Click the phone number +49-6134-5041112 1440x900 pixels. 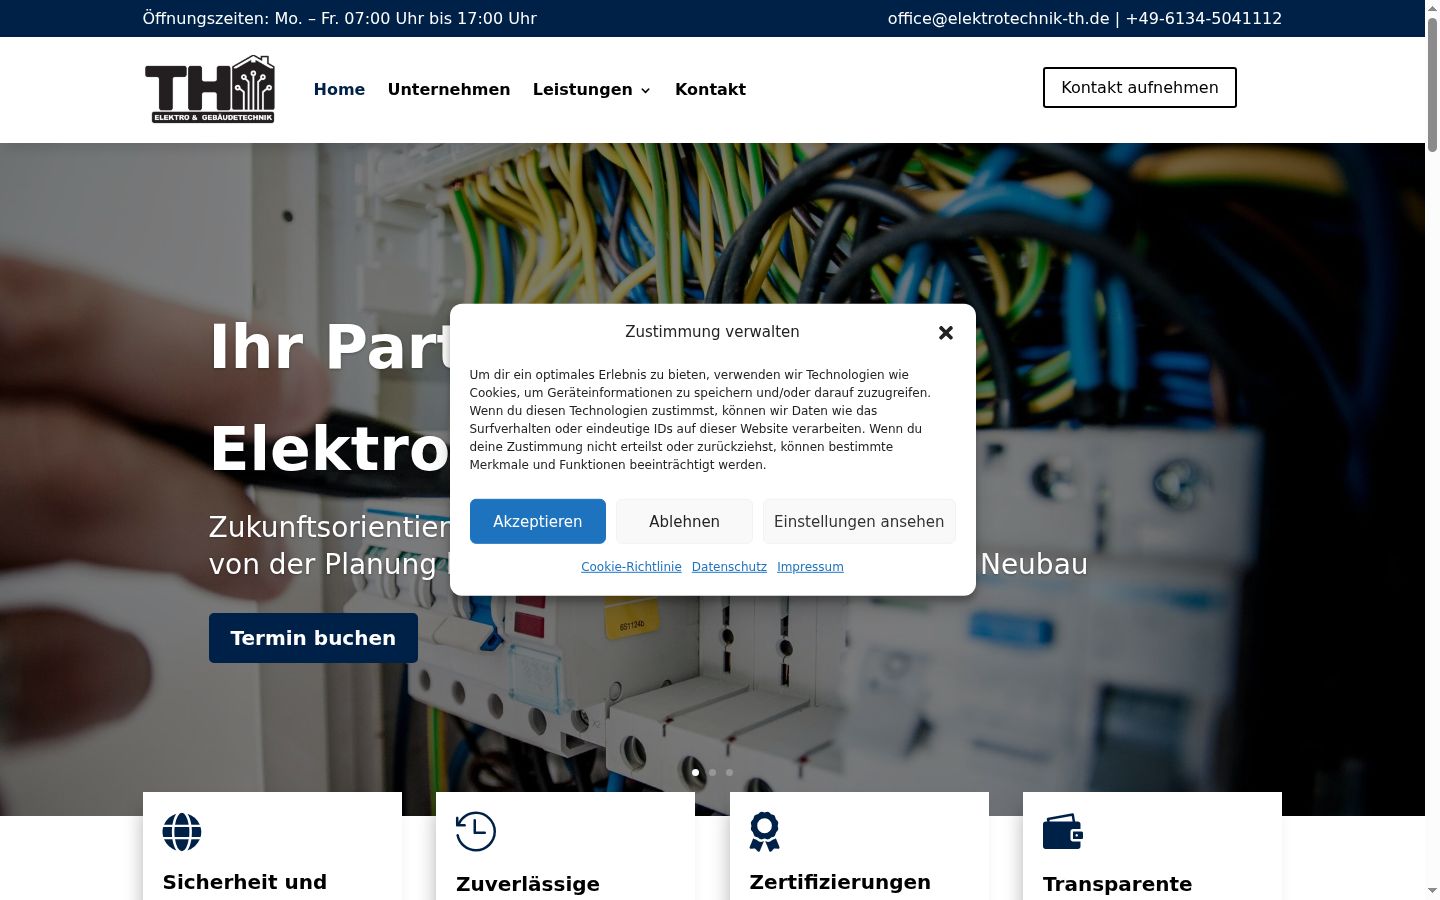[x=1204, y=18]
